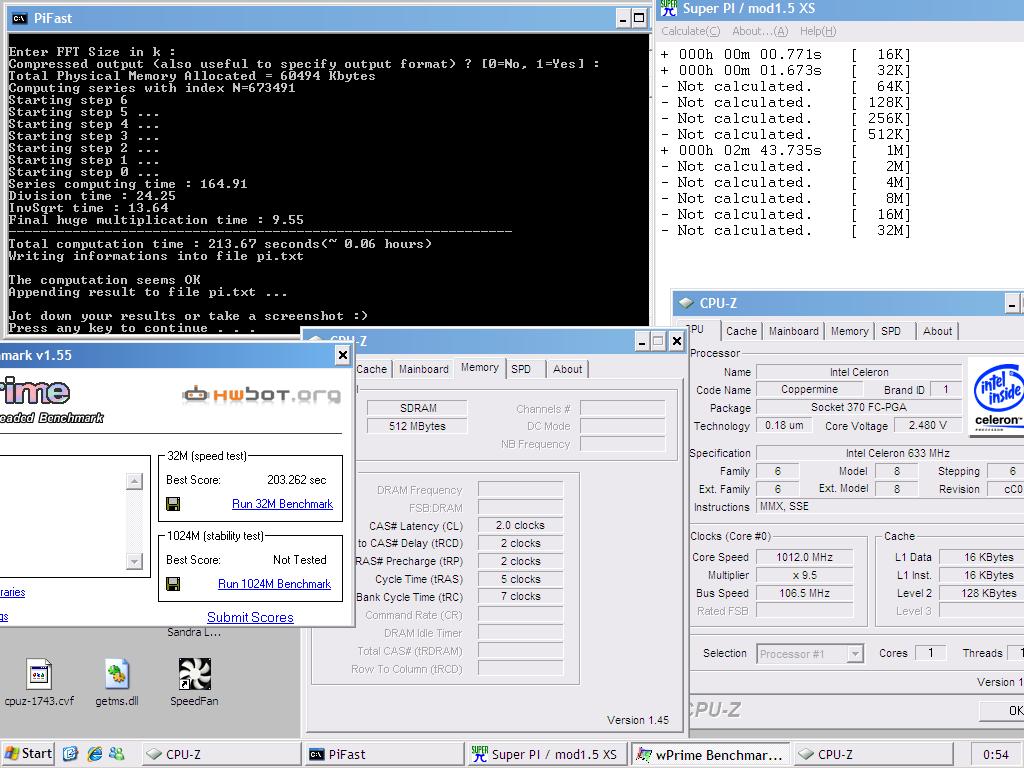1024x768 pixels.
Task: Minimize the middle CPU-Z window
Action: click(641, 341)
